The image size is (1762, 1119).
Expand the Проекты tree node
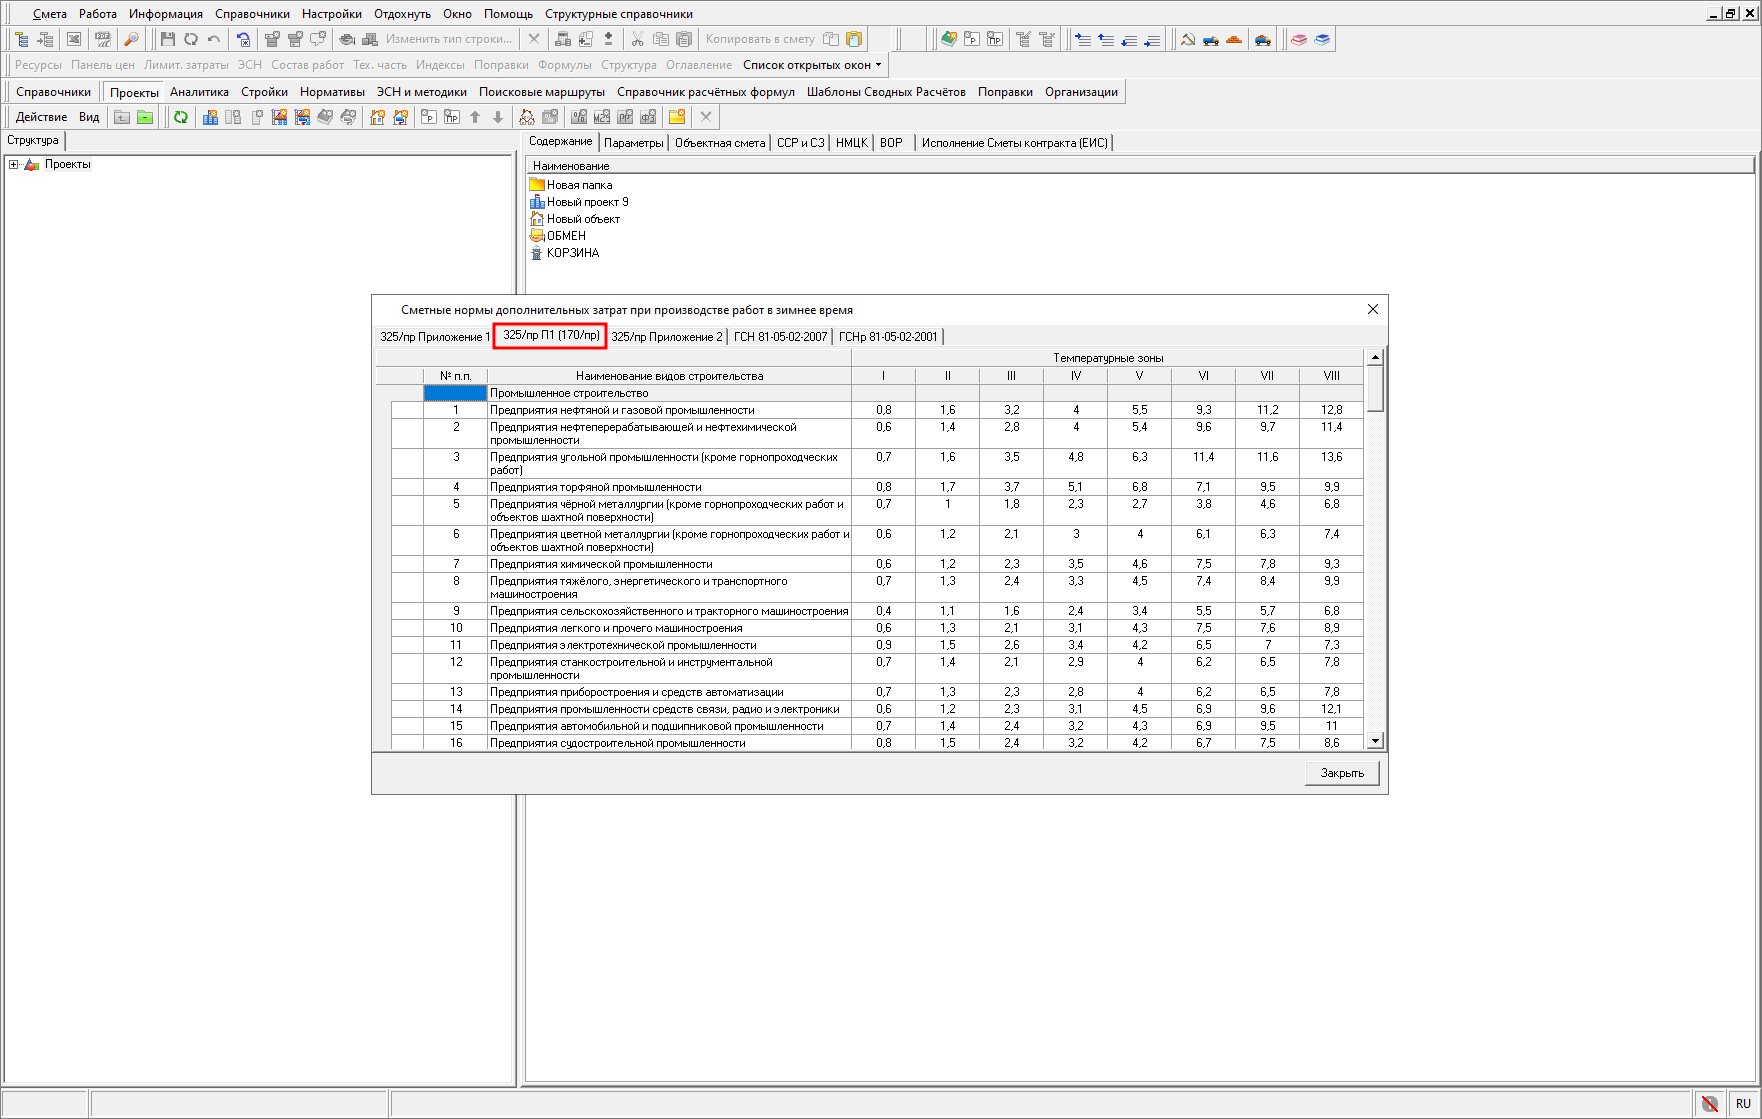pyautogui.click(x=13, y=165)
